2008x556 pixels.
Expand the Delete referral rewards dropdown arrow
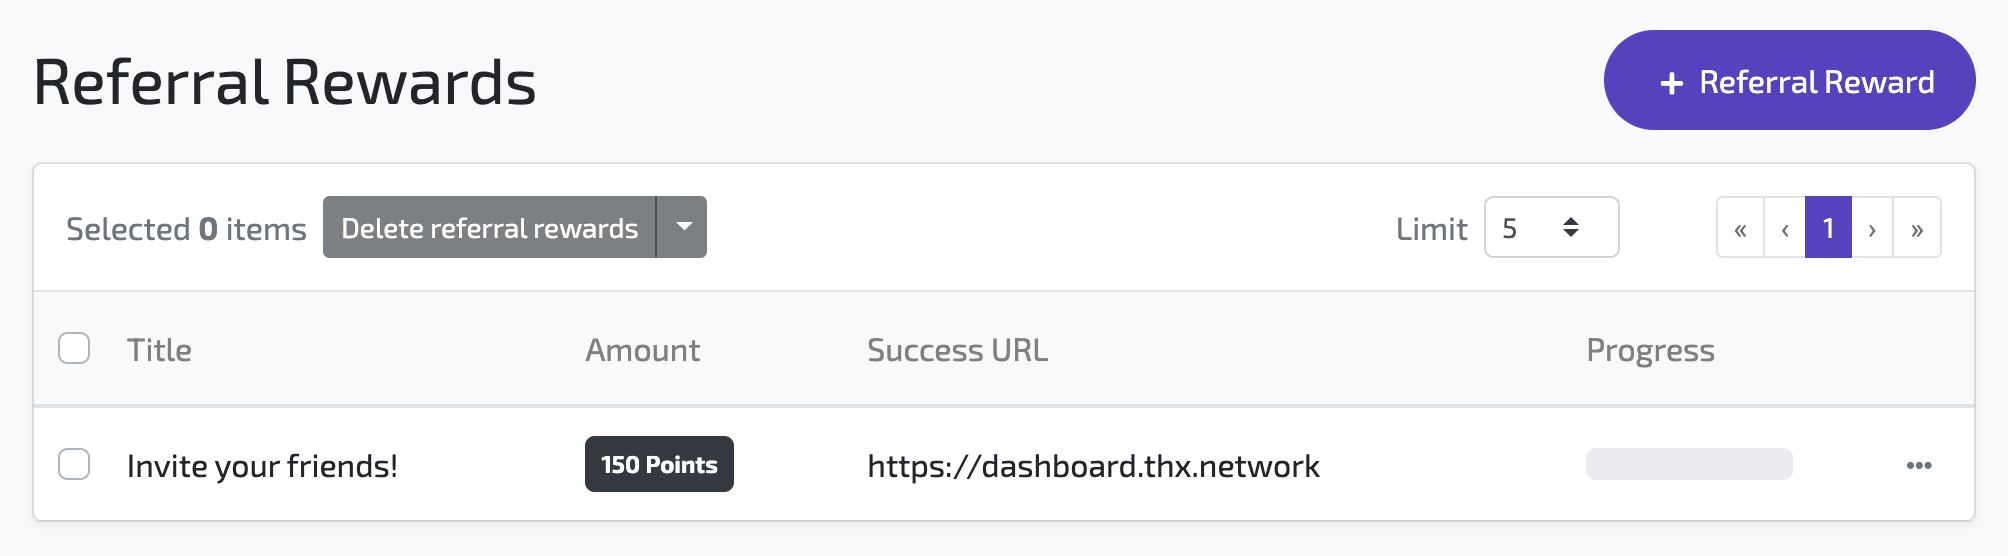pos(683,227)
